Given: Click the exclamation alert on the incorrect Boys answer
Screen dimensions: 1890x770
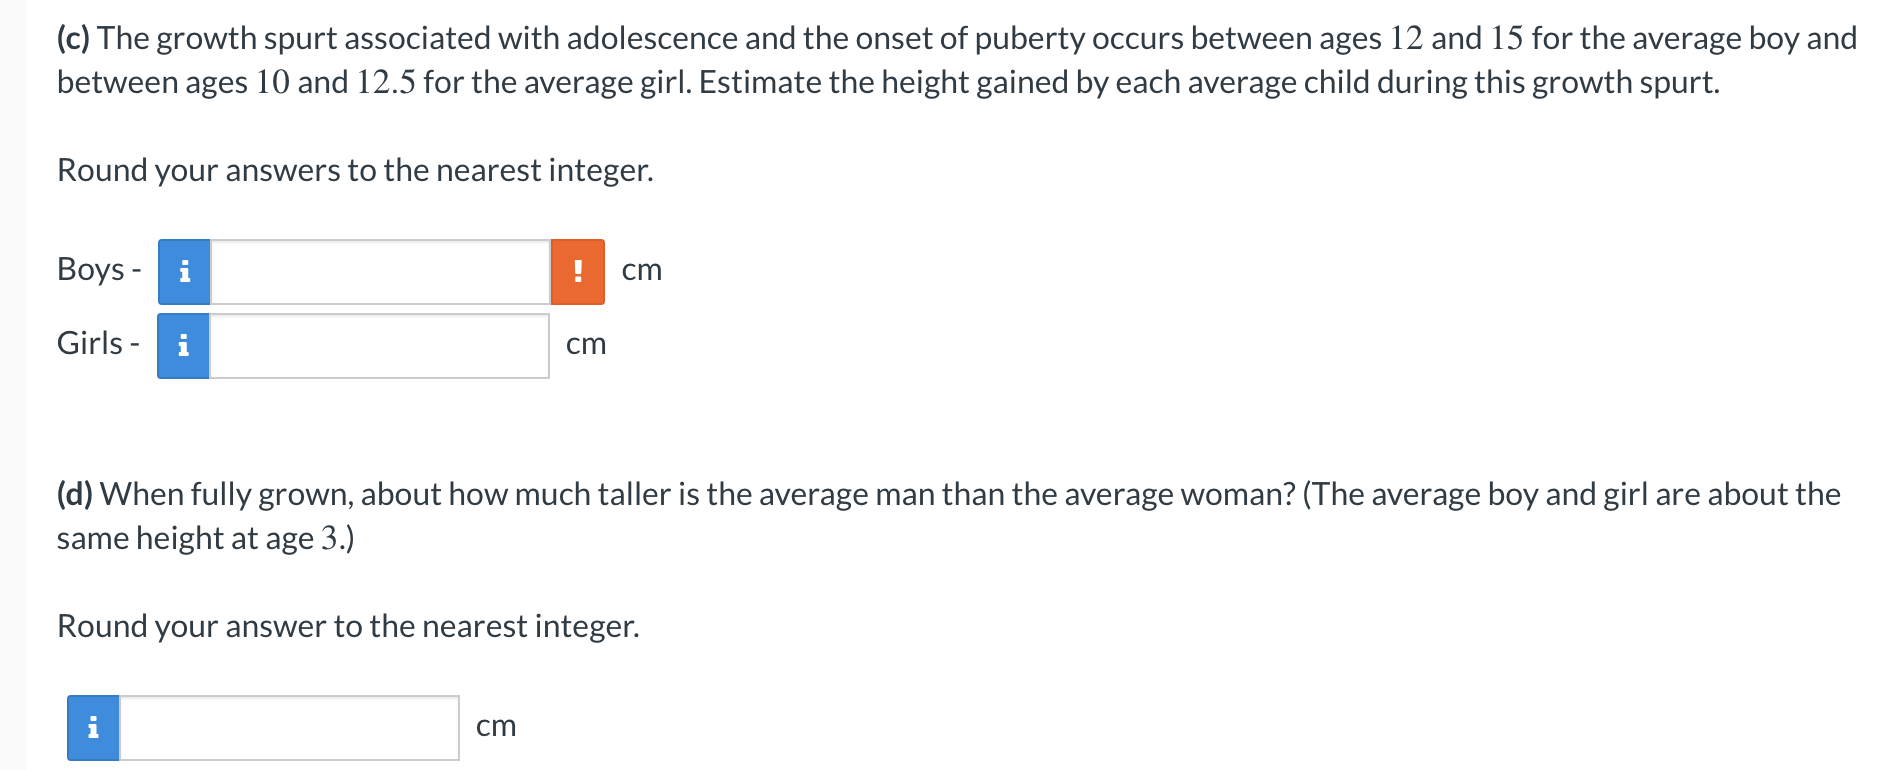Looking at the screenshot, I should (577, 270).
